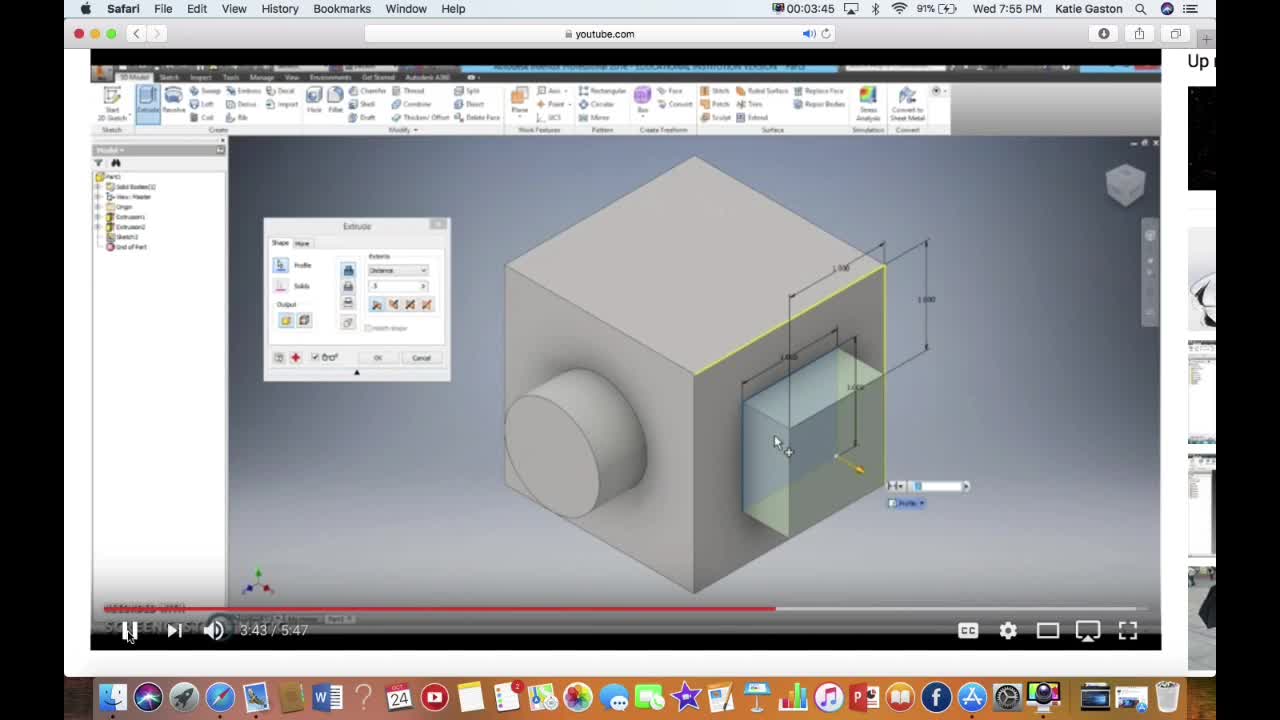Choose Surface output option
Viewport: 1280px width, 720px height.
point(304,320)
